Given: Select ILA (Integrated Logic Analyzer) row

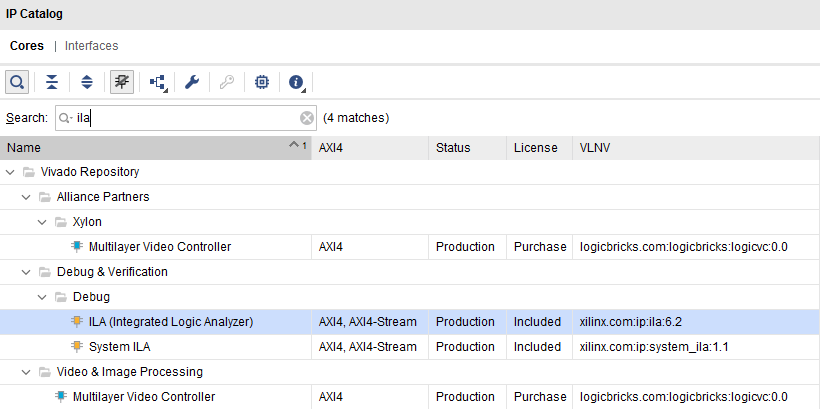Looking at the screenshot, I should coord(170,322).
